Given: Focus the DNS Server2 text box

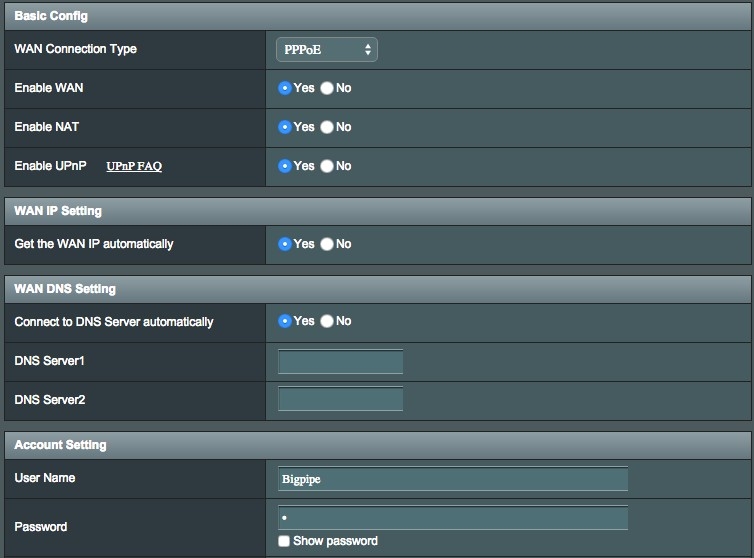Looking at the screenshot, I should (340, 400).
